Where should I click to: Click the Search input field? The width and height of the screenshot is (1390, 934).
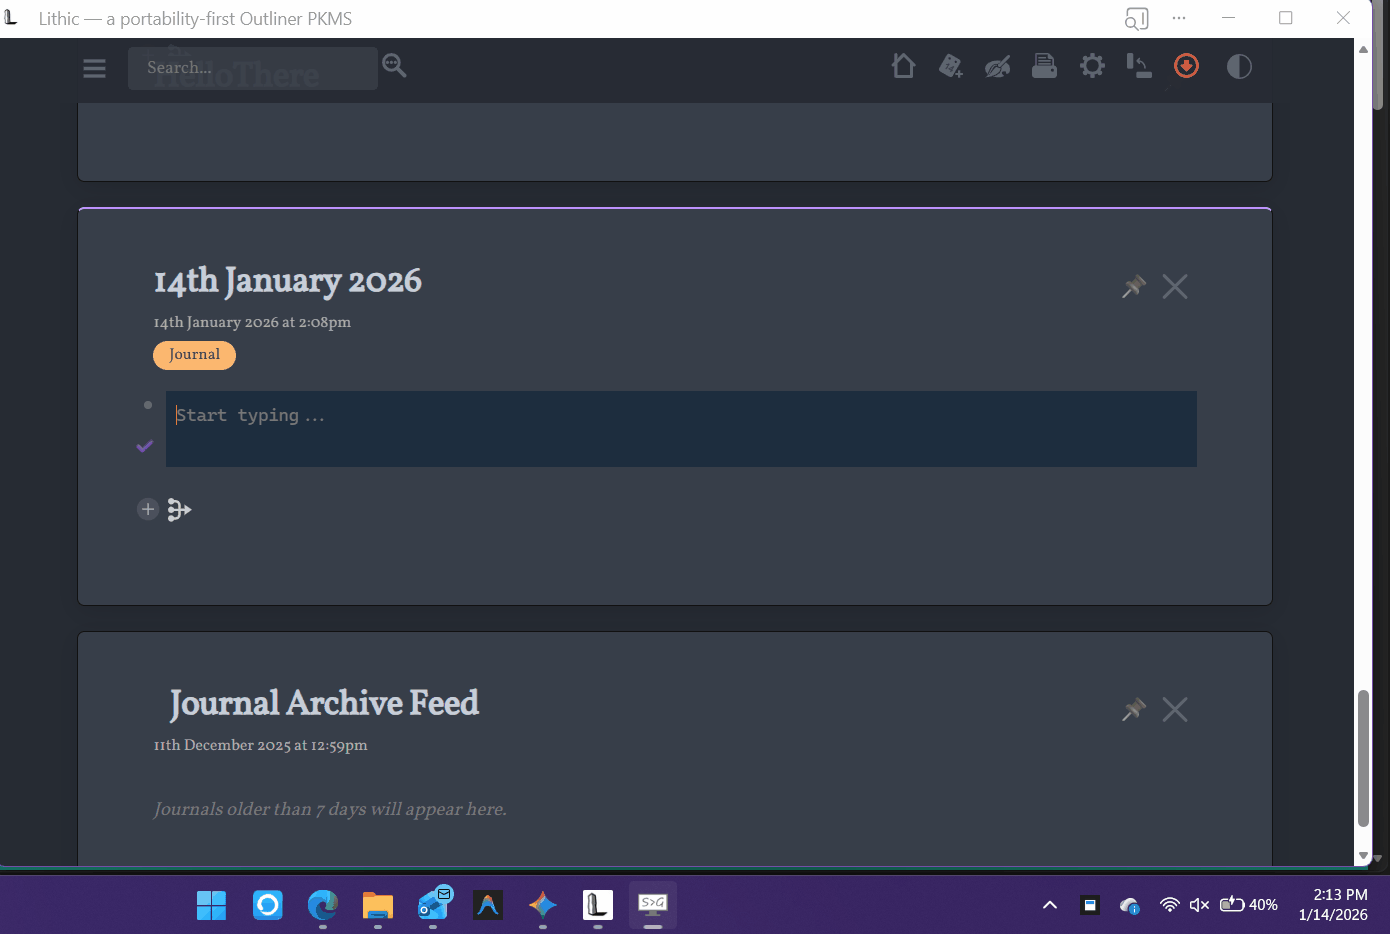click(252, 68)
